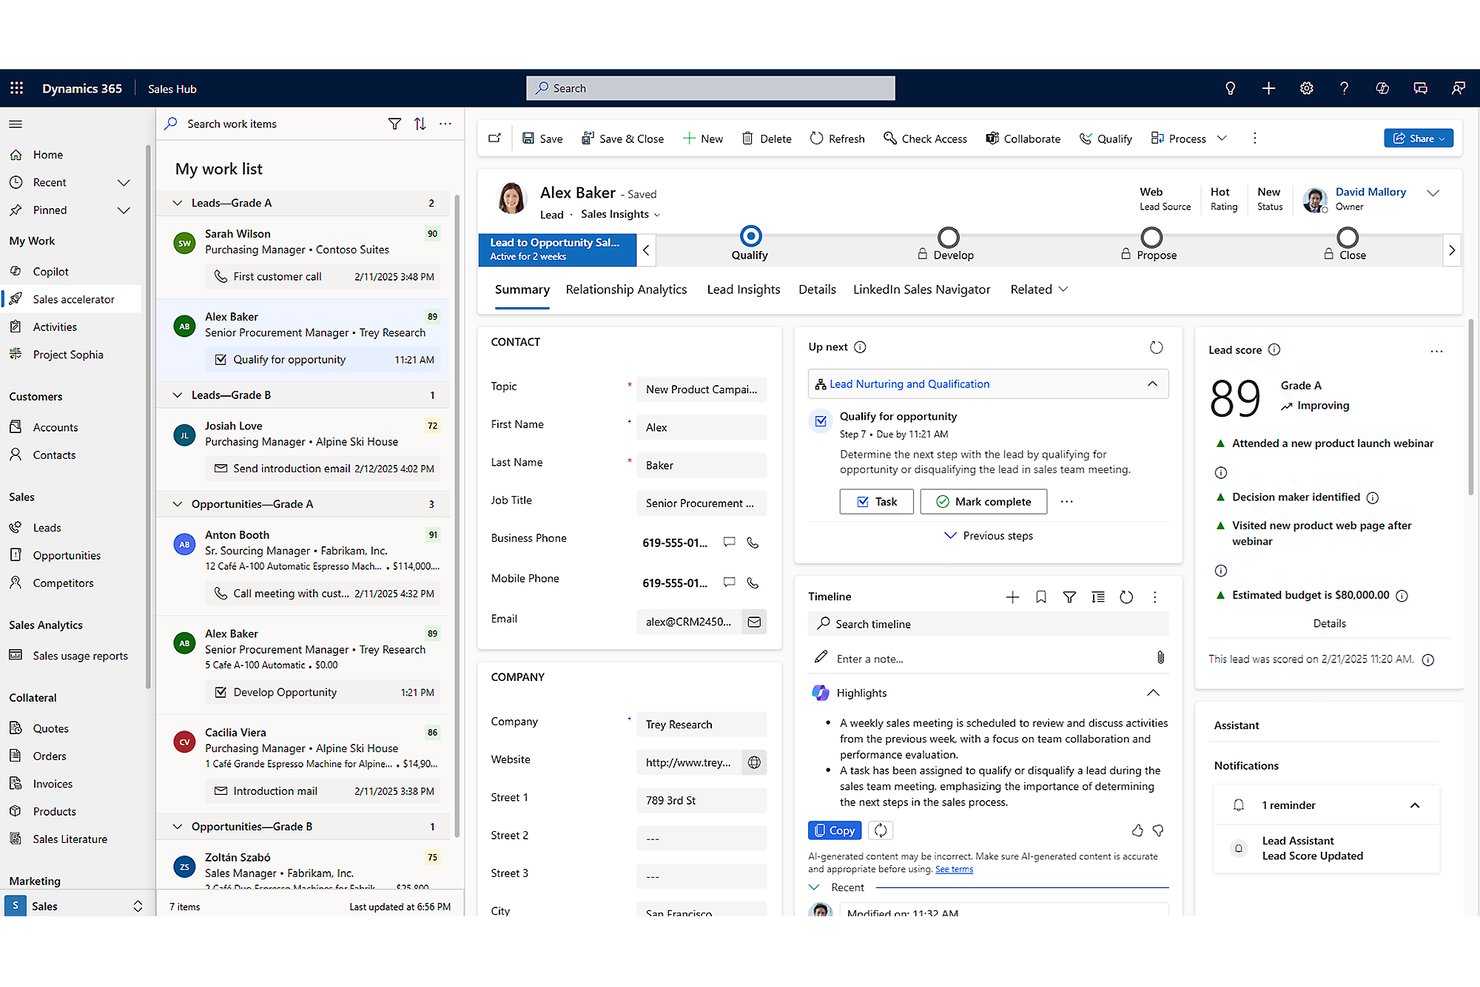1480x987 pixels.
Task: Click the timeline bookmark icon
Action: pos(1041,597)
